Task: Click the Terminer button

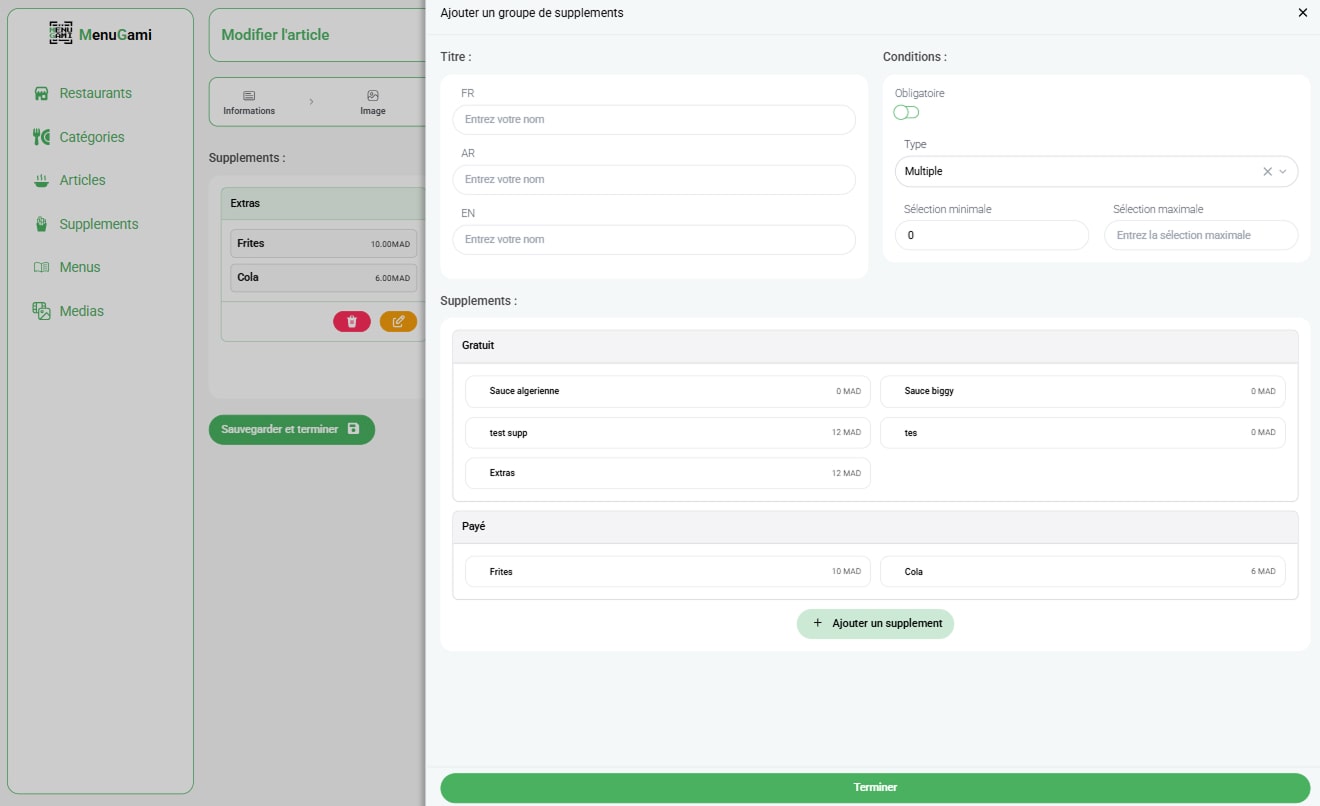Action: coord(875,788)
